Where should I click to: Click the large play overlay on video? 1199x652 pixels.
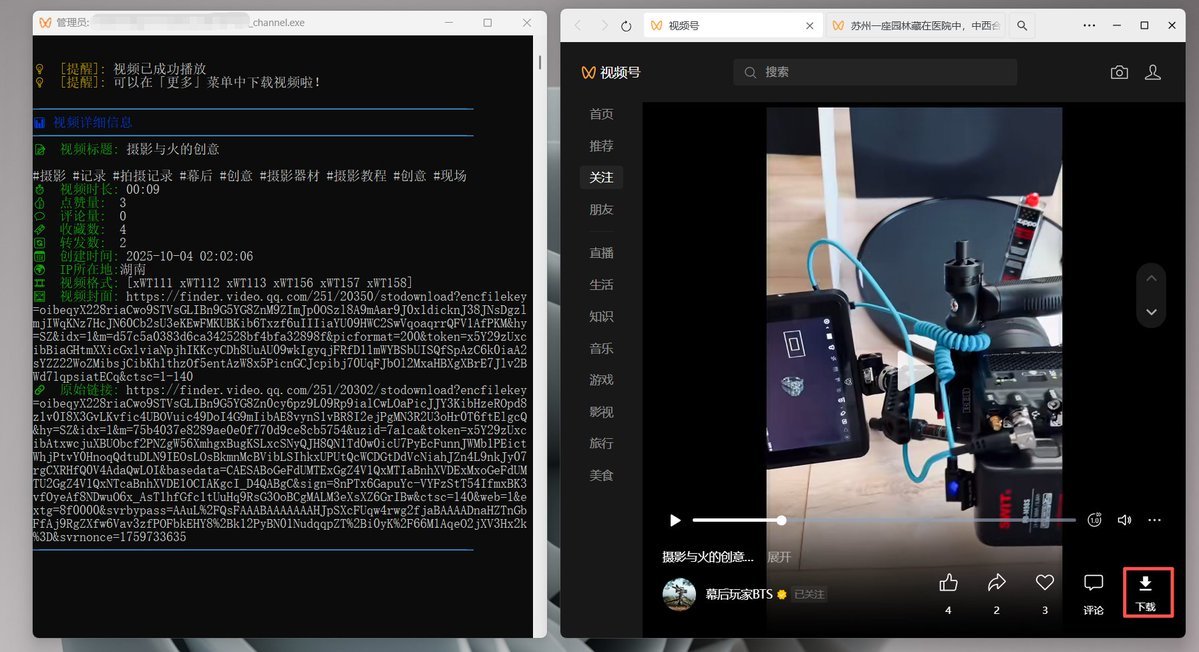pos(915,371)
